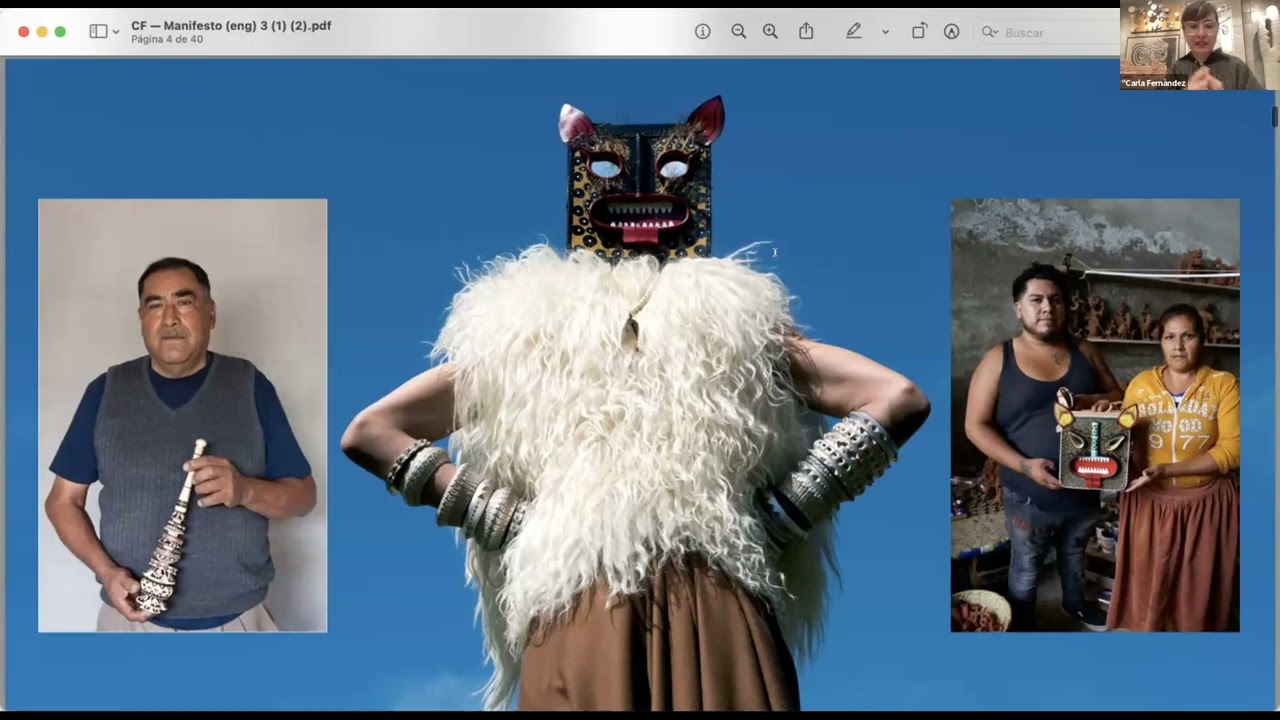Click the photo of man holding carved staff
The height and width of the screenshot is (720, 1280).
(183, 415)
